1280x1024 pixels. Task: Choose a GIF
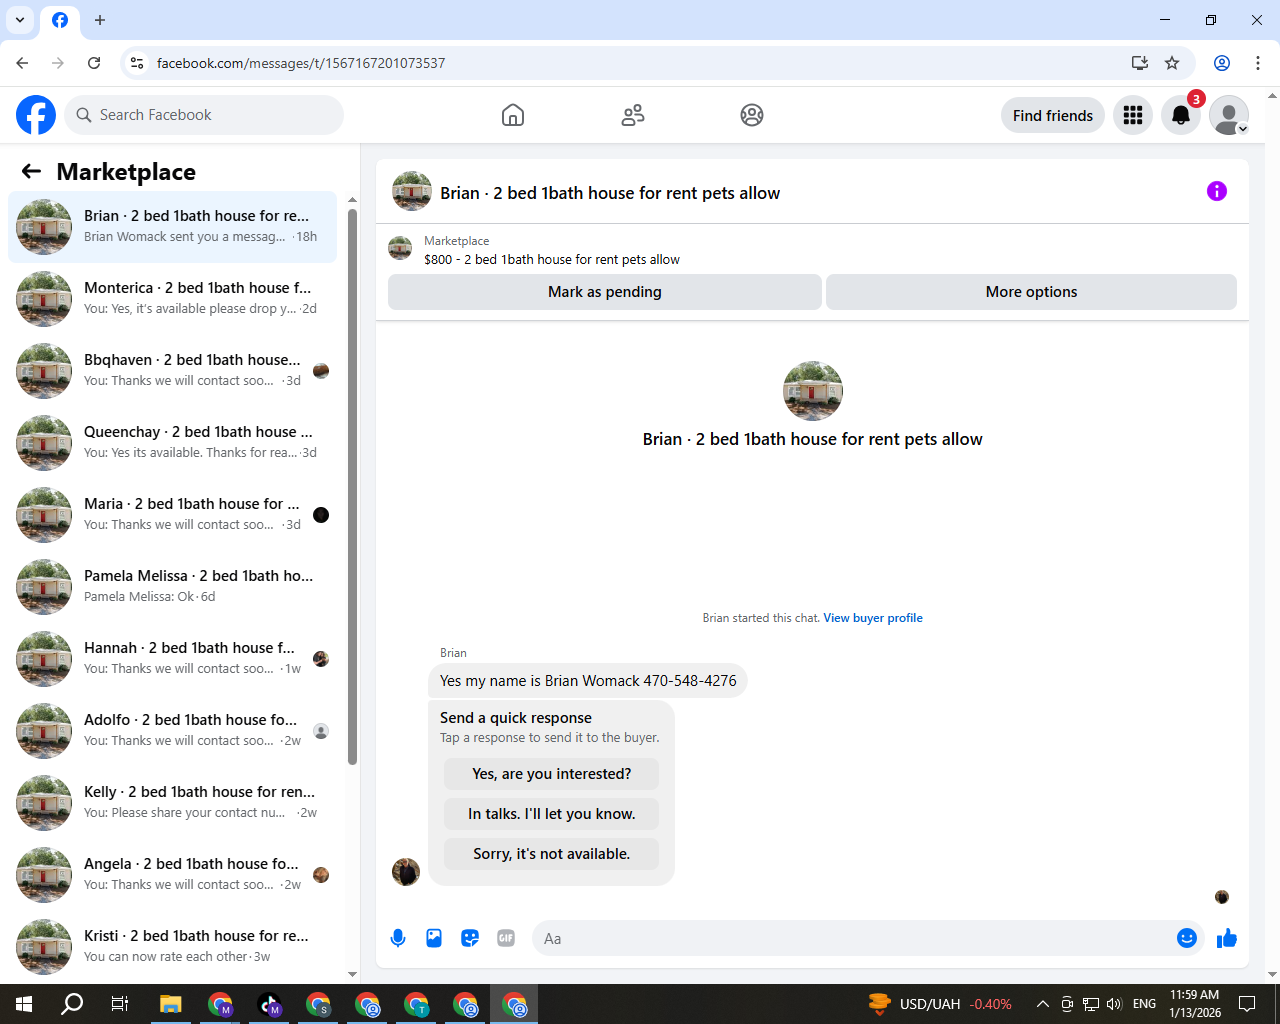pos(506,938)
